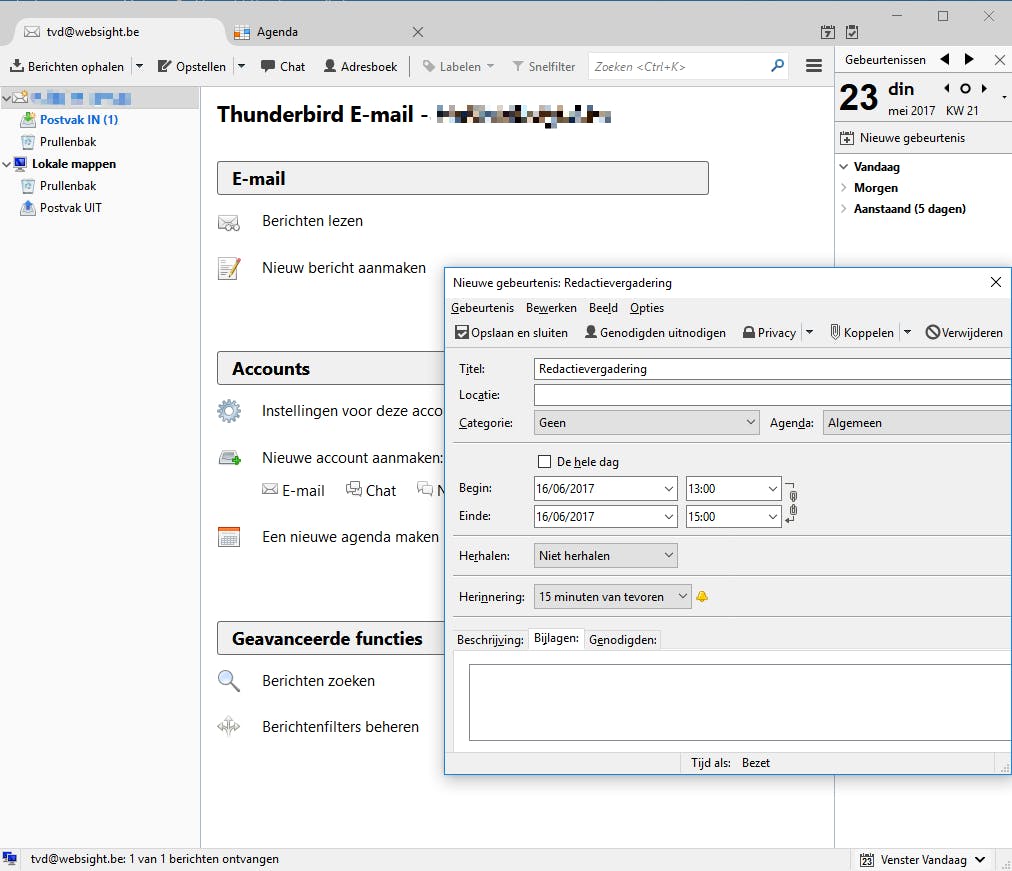The height and width of the screenshot is (871, 1012).
Task: Click Nieuwe gebeurtenis in side pane
Action: tap(902, 138)
